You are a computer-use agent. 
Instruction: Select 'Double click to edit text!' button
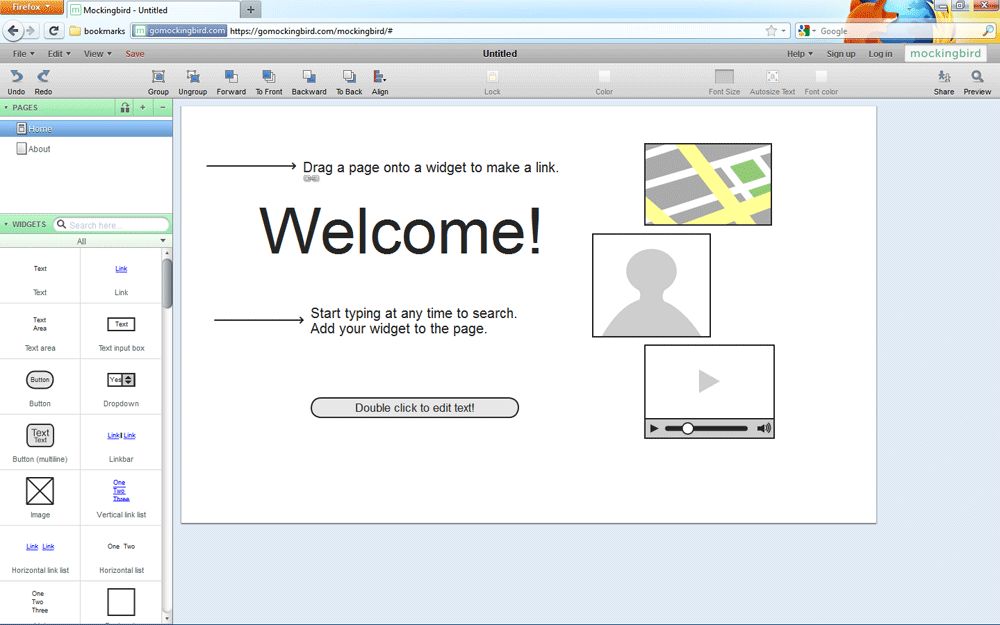click(x=415, y=408)
